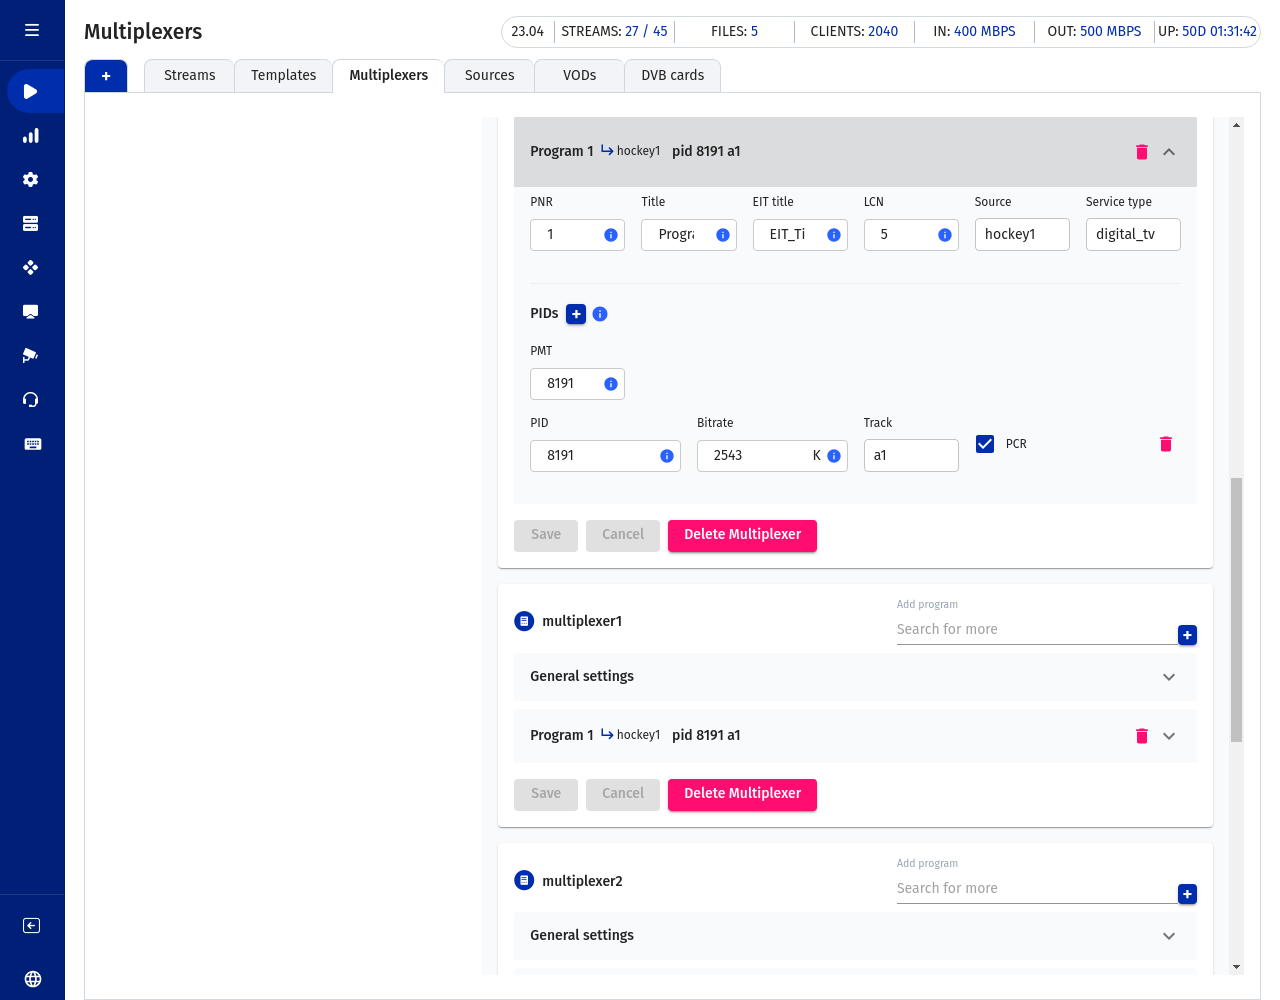This screenshot has height=1000, width=1280.
Task: Collapse the expanded Program 1 section
Action: 1169,152
